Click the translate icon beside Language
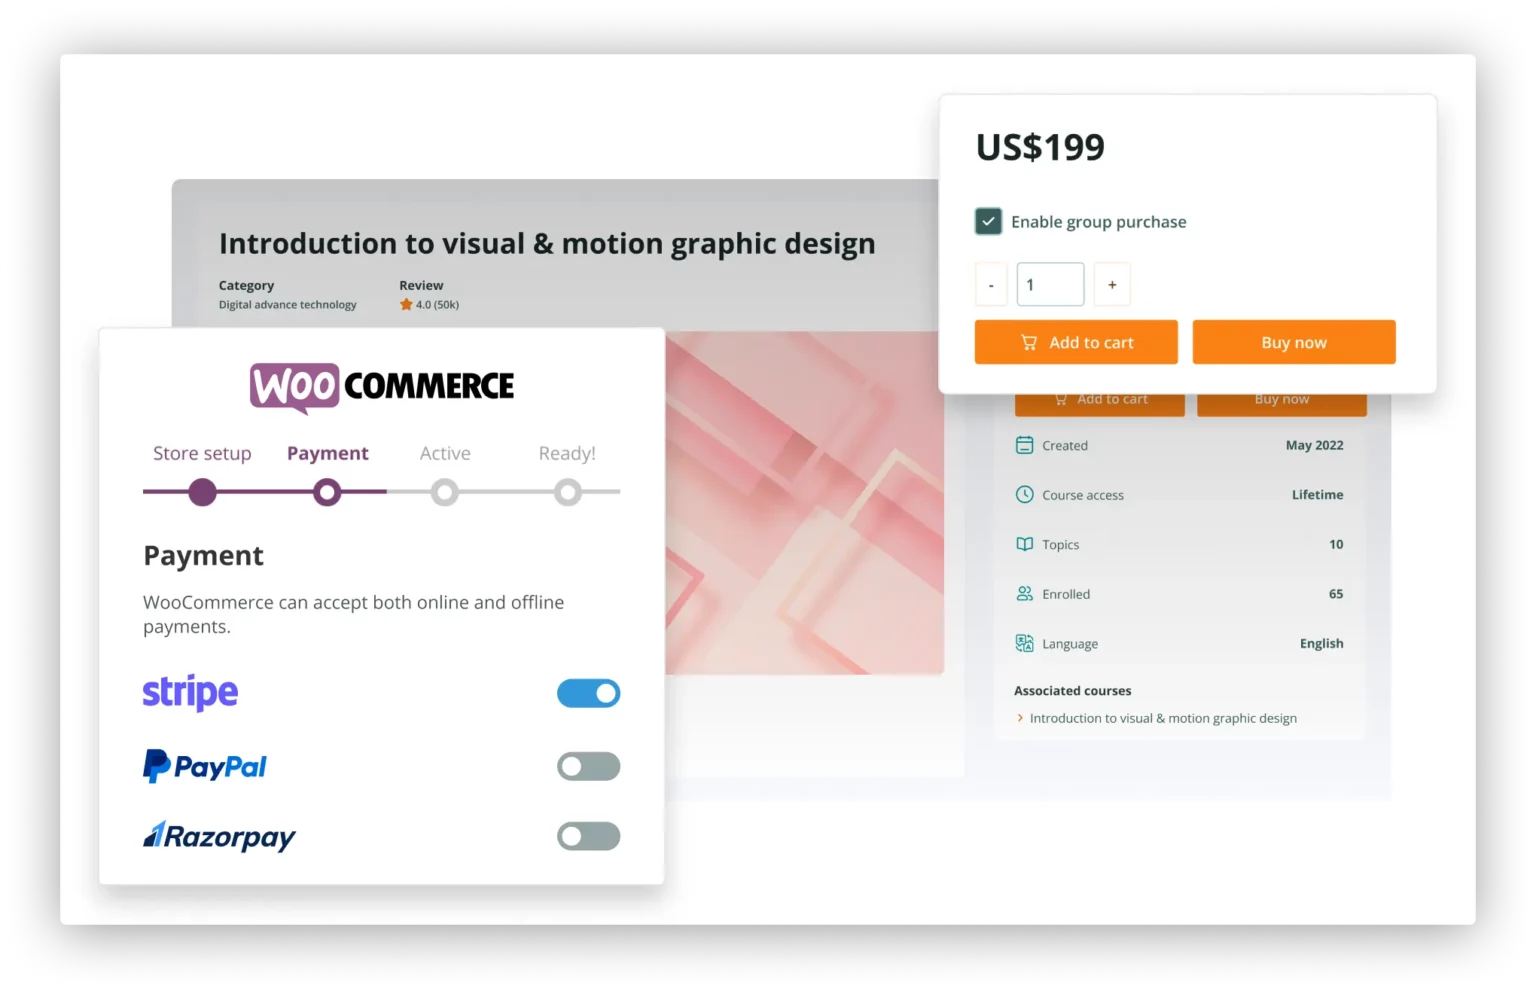The width and height of the screenshot is (1536, 991). [1024, 643]
